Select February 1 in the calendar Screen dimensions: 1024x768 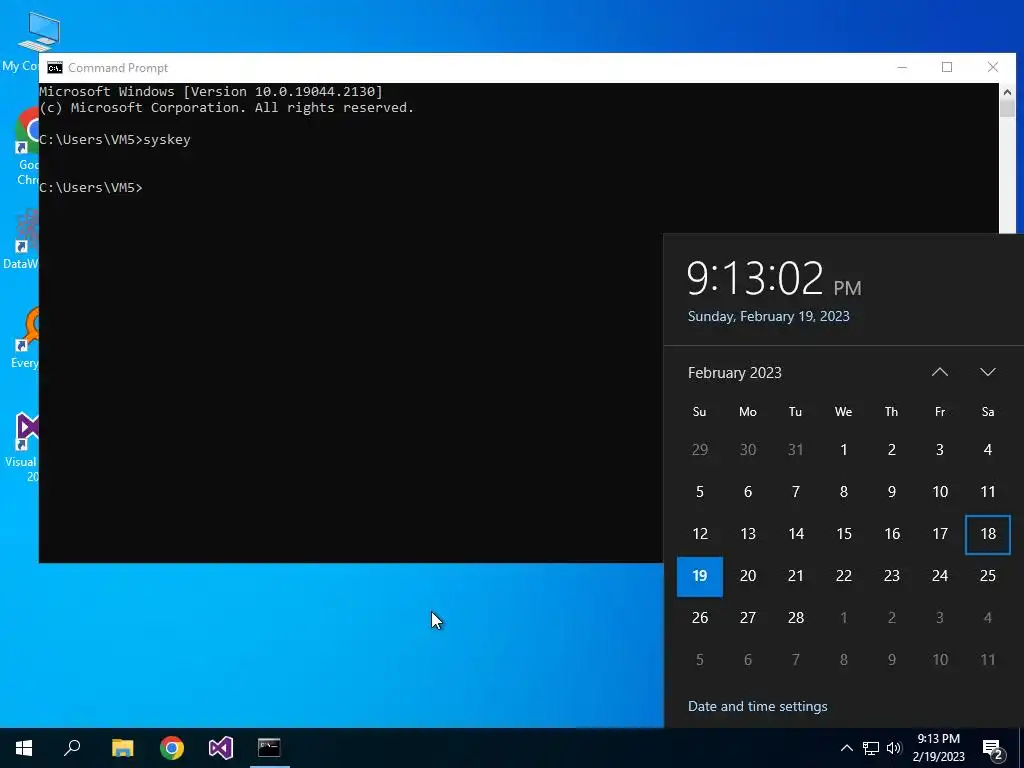click(844, 450)
